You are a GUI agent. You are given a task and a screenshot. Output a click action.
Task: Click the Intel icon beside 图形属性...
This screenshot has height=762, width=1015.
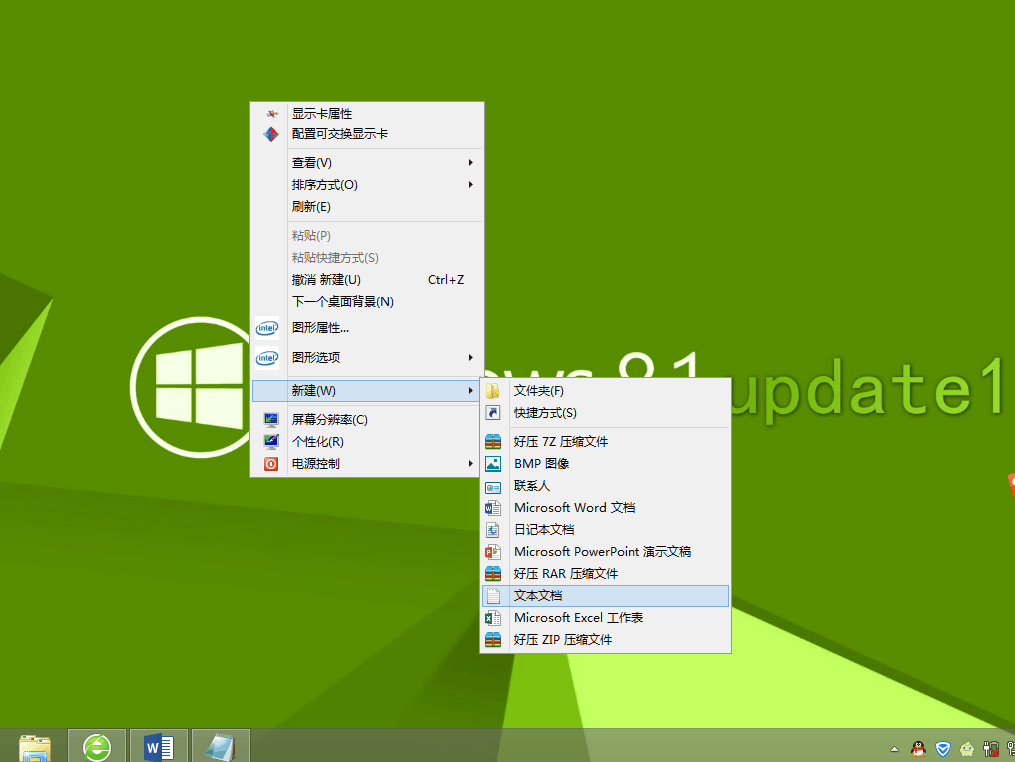(267, 328)
